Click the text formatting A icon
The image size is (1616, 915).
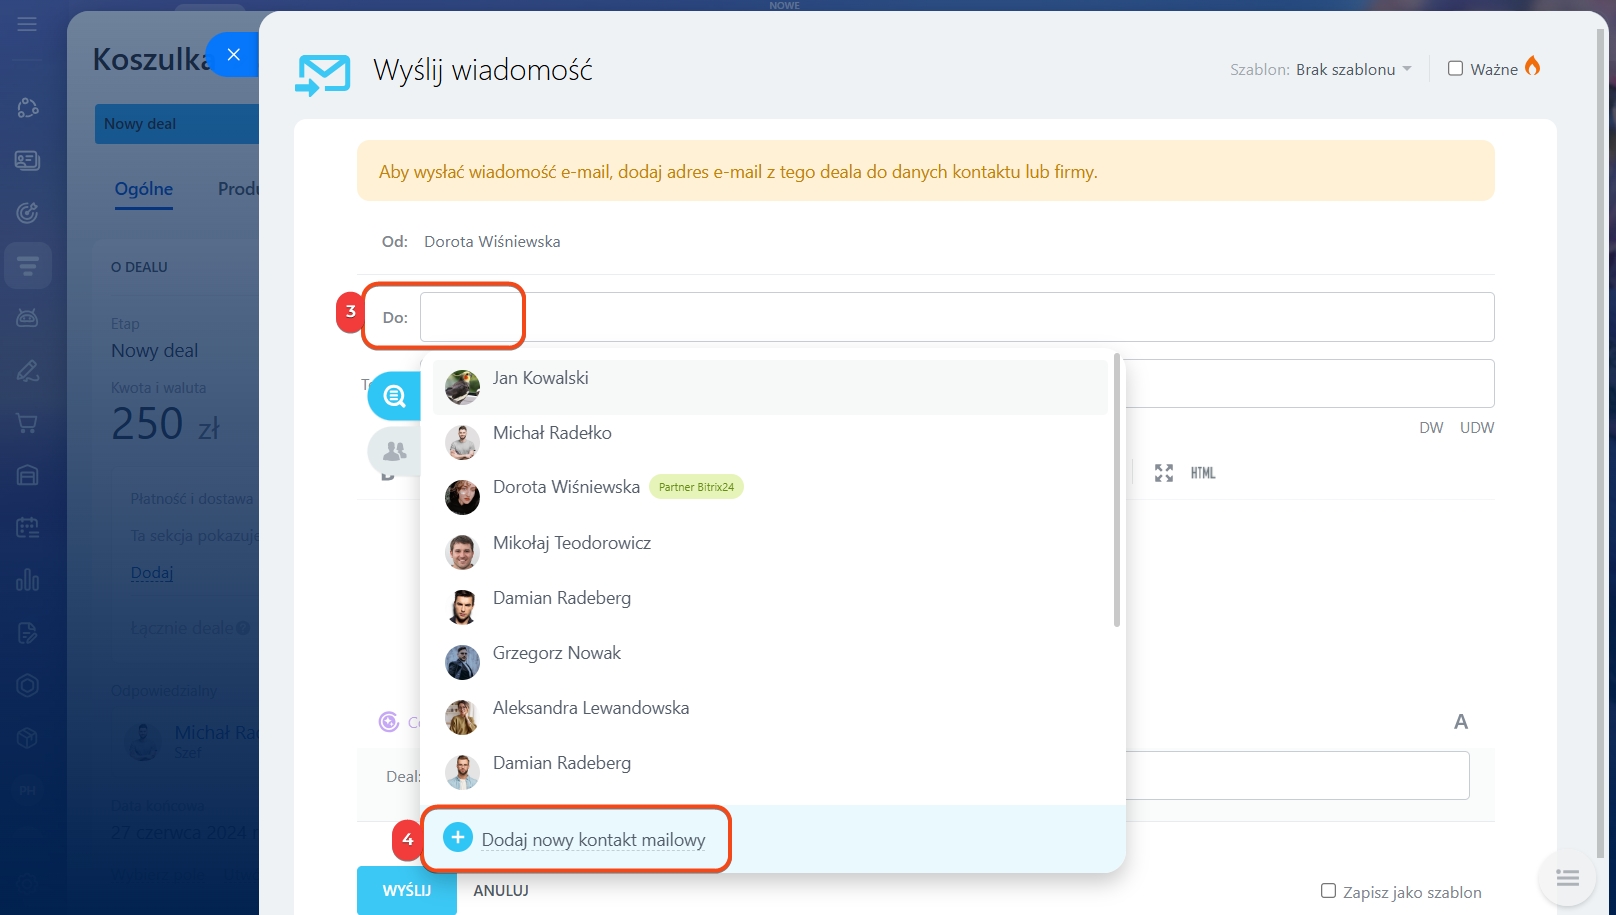pos(1460,722)
